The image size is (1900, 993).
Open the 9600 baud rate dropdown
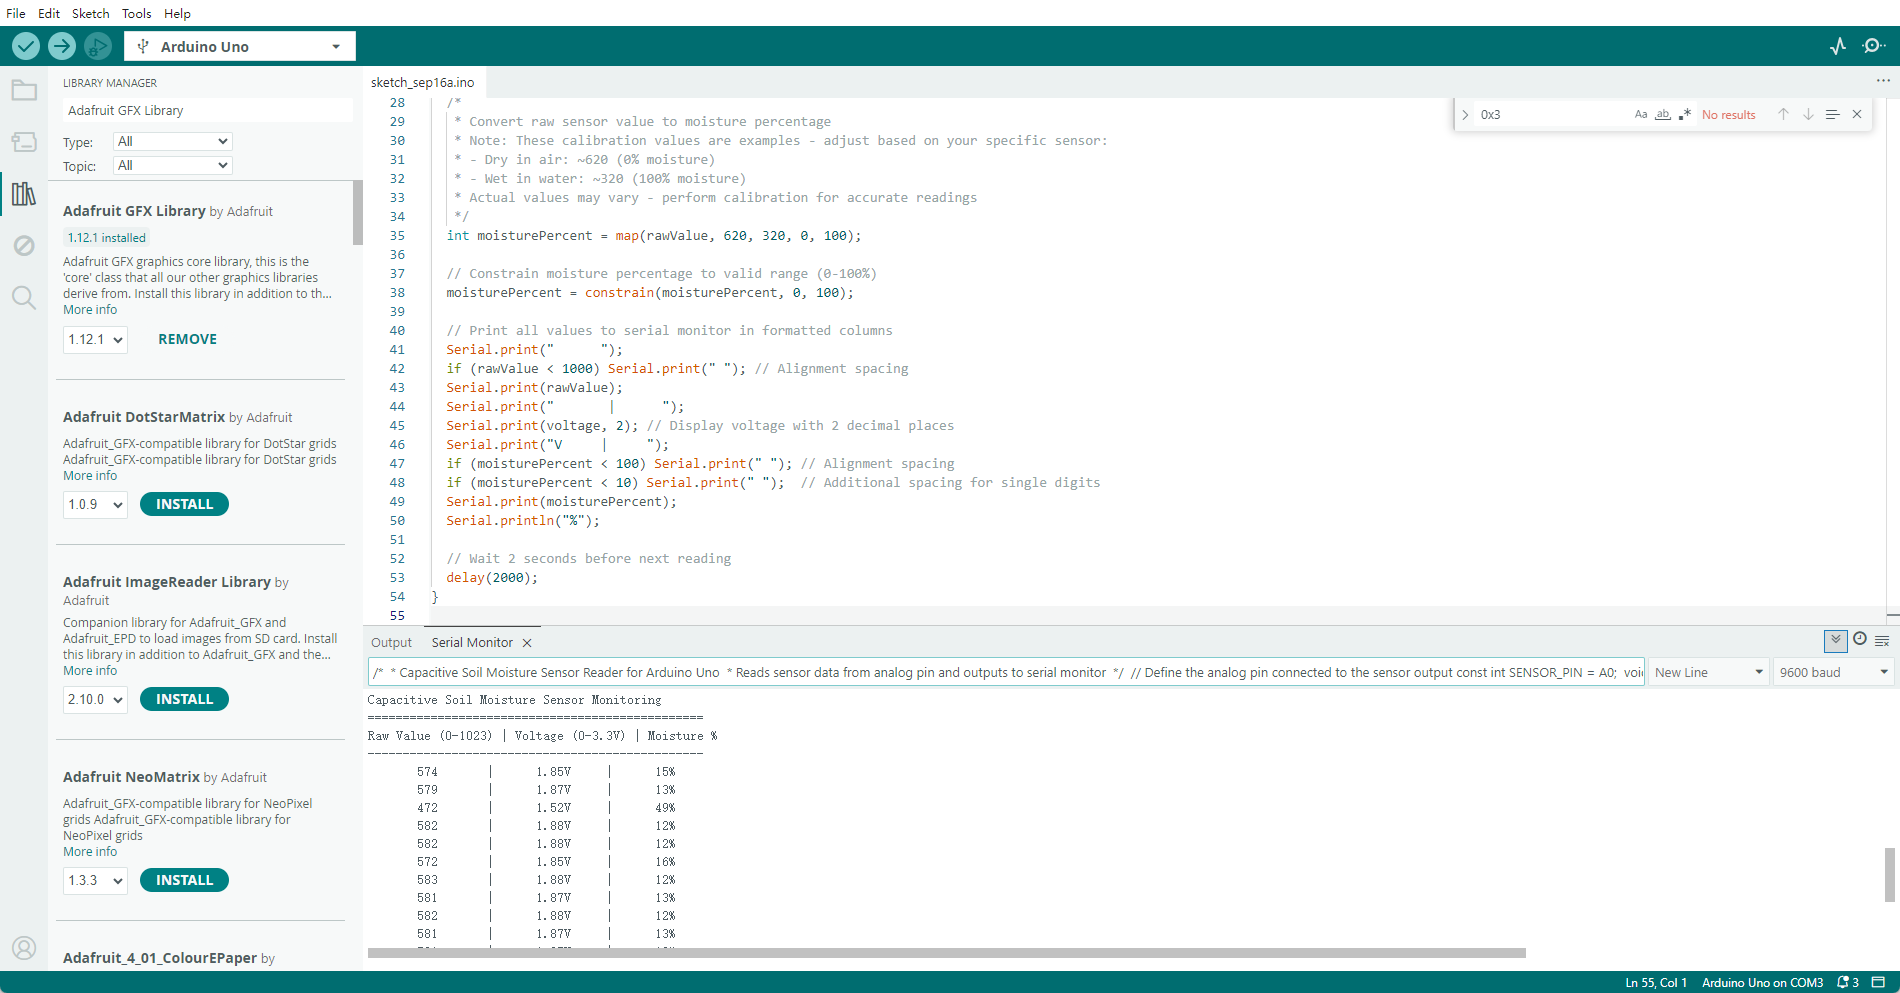click(1834, 672)
